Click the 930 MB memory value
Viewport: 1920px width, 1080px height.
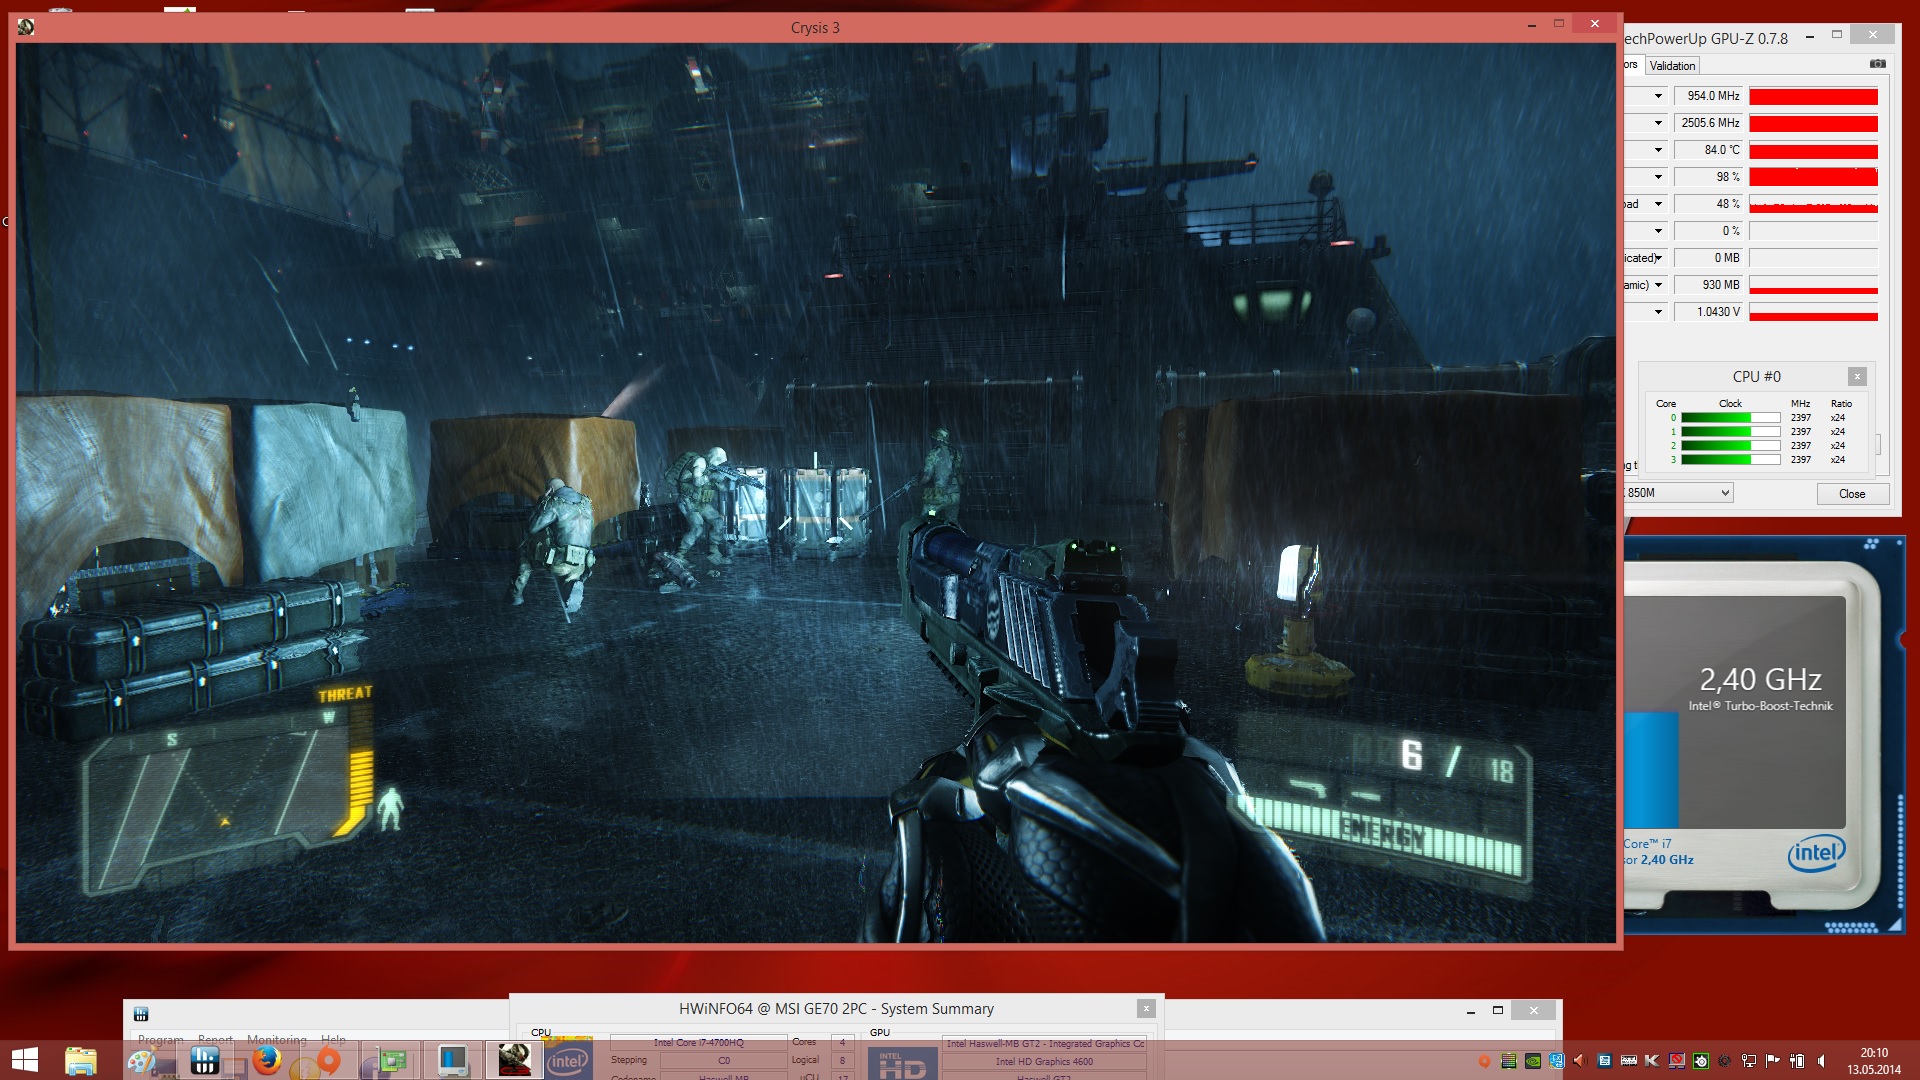coord(1708,285)
